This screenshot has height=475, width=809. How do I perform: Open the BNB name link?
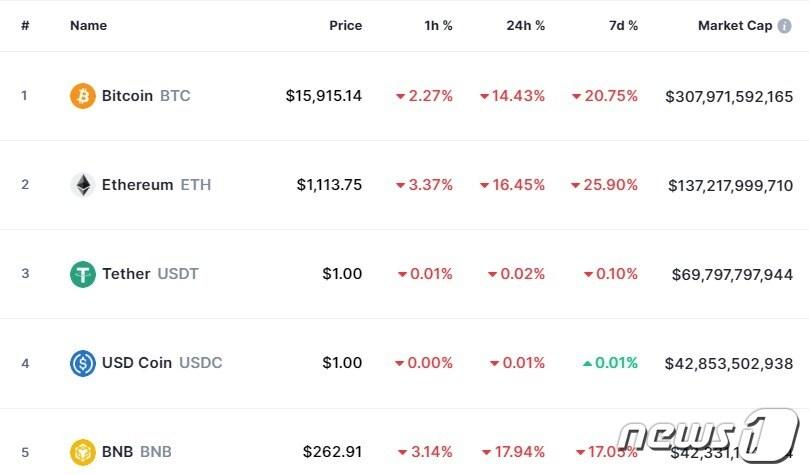[136, 452]
